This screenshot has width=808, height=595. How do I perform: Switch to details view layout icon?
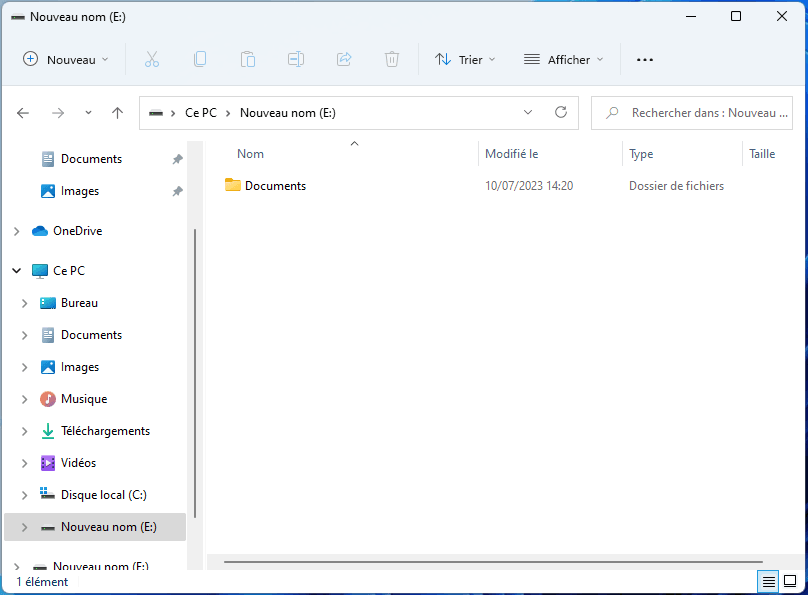pos(768,582)
